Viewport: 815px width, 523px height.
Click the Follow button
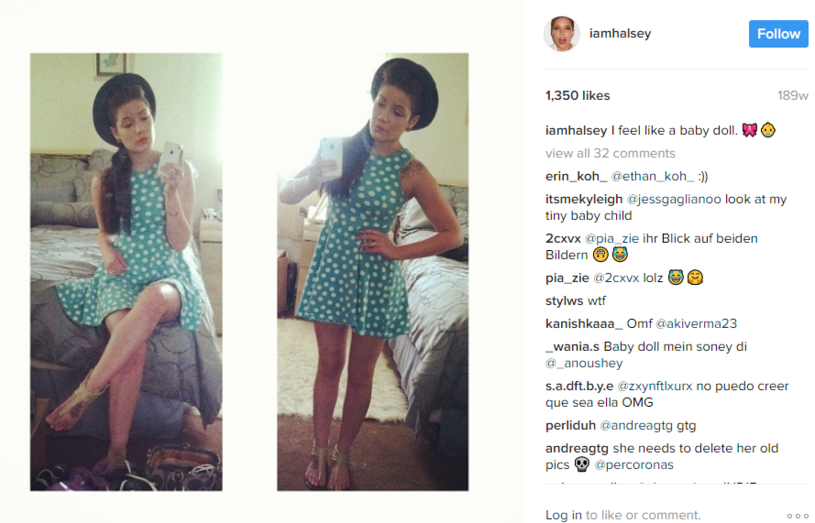point(778,34)
